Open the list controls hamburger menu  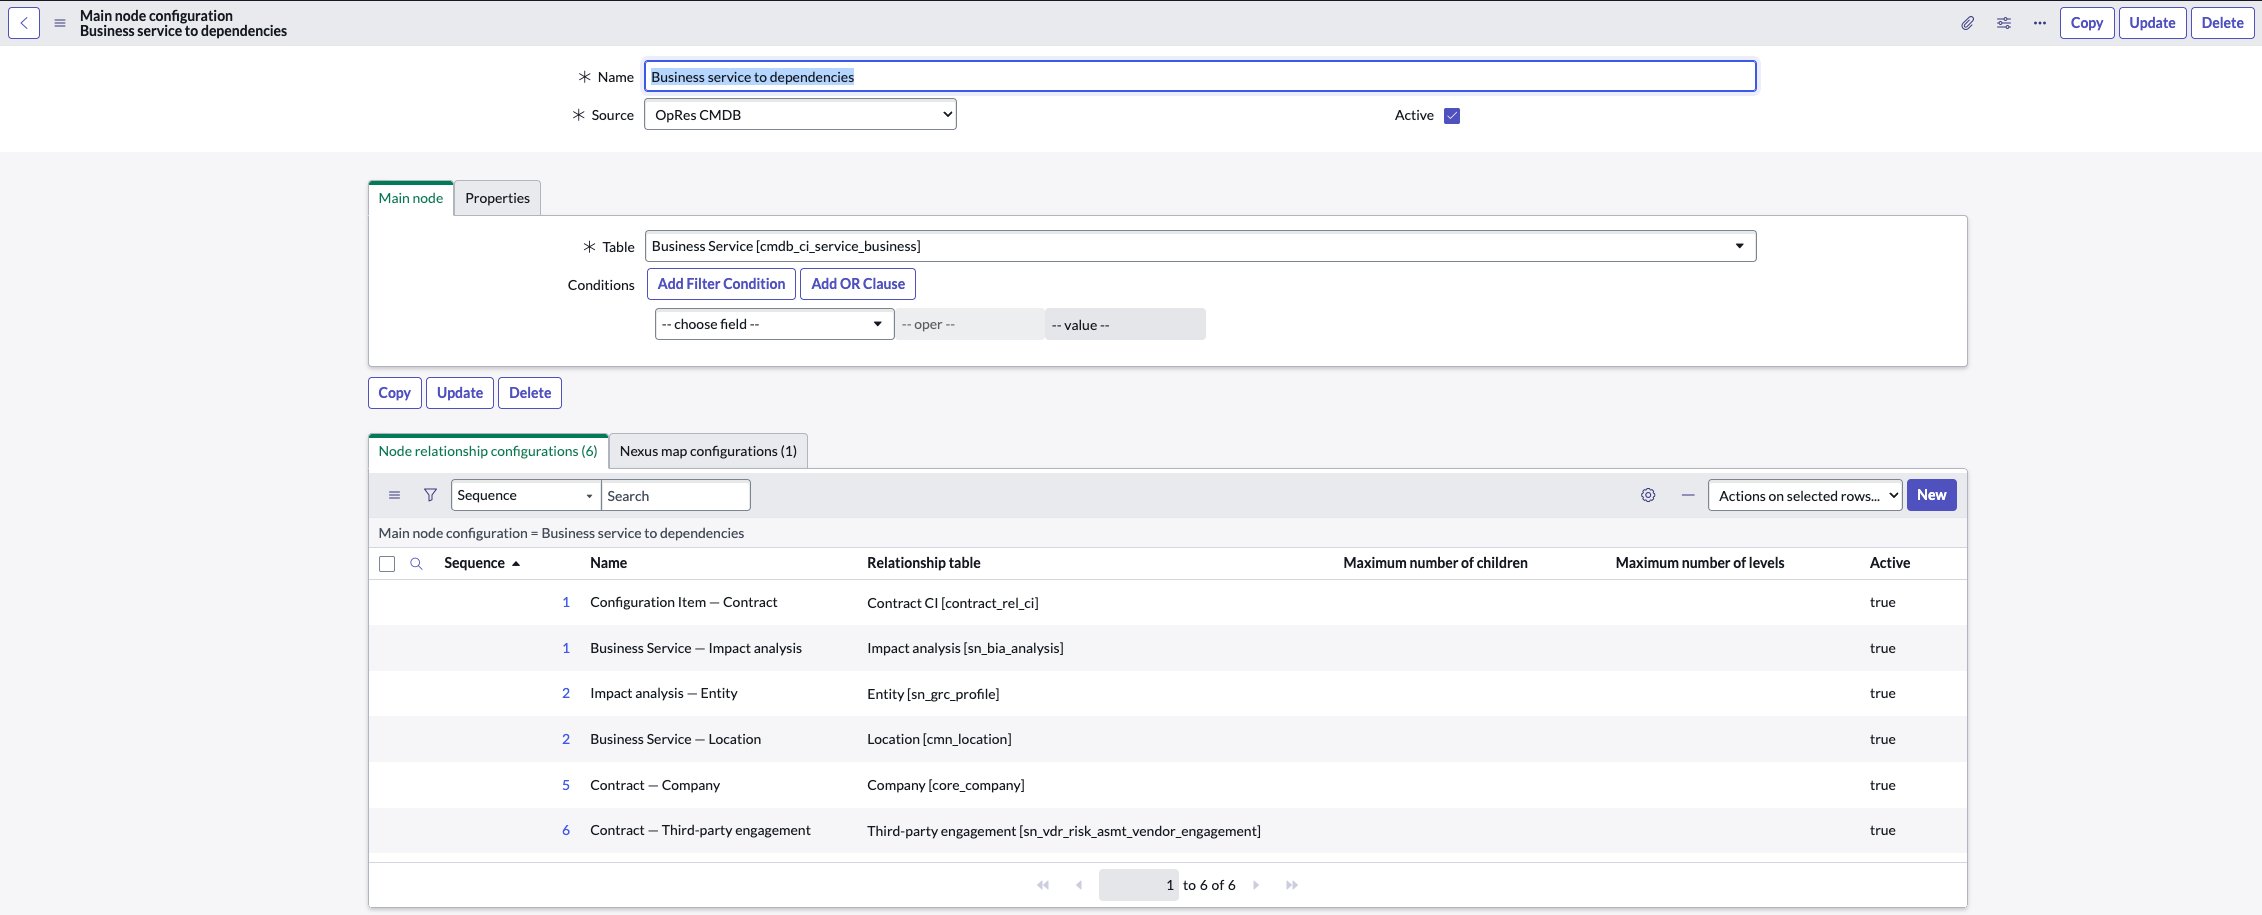[394, 495]
